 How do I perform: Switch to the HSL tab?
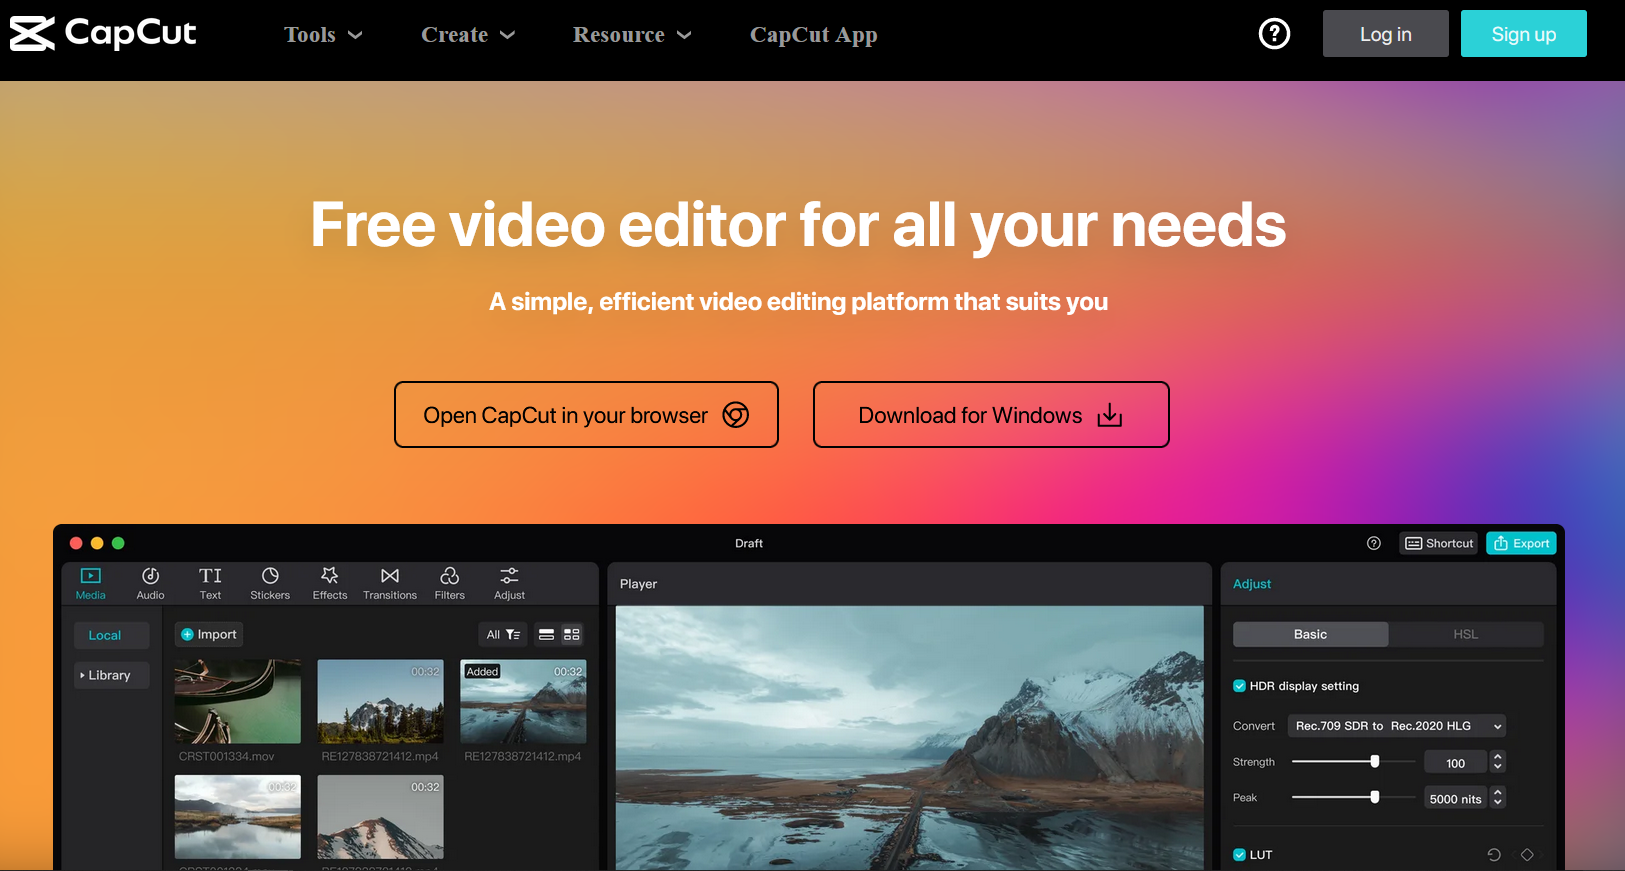[1466, 634]
